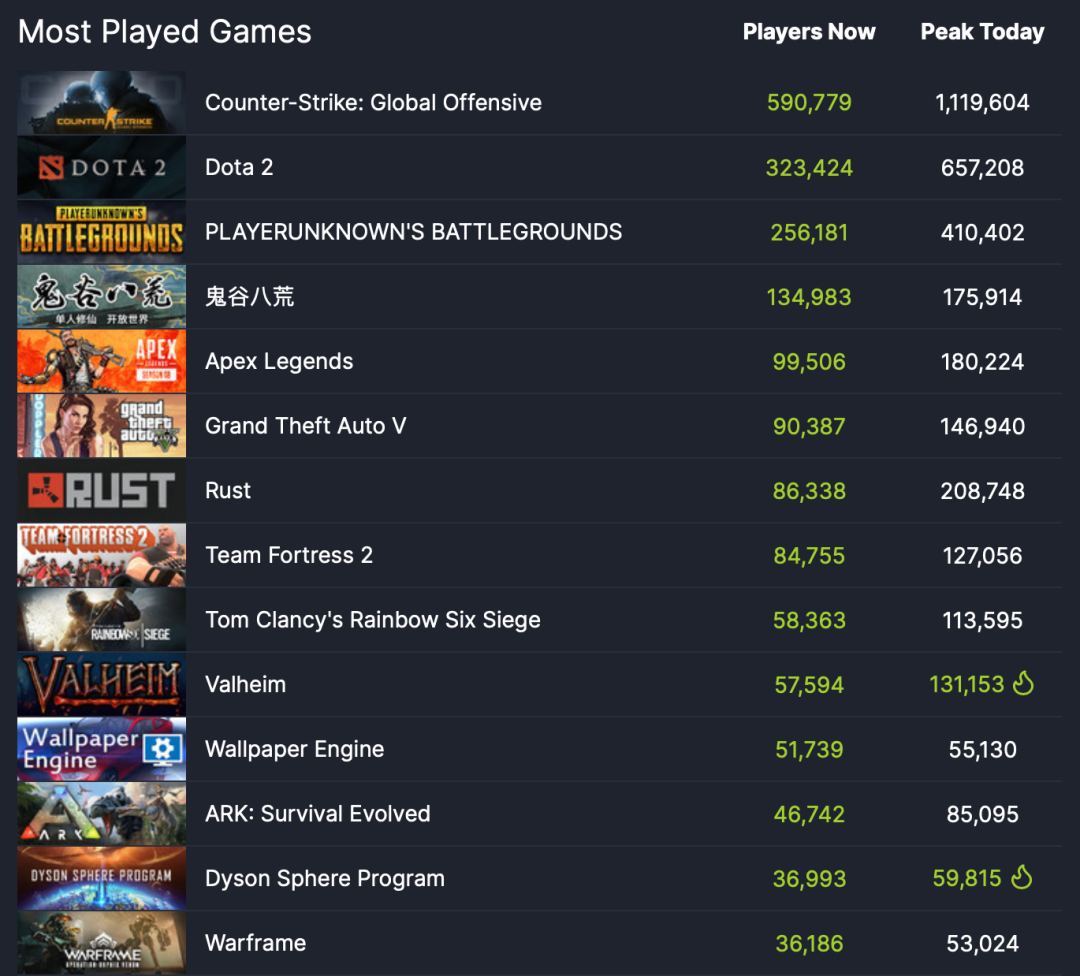Open the Apex Legends banner image
The image size is (1080, 976).
click(101, 362)
